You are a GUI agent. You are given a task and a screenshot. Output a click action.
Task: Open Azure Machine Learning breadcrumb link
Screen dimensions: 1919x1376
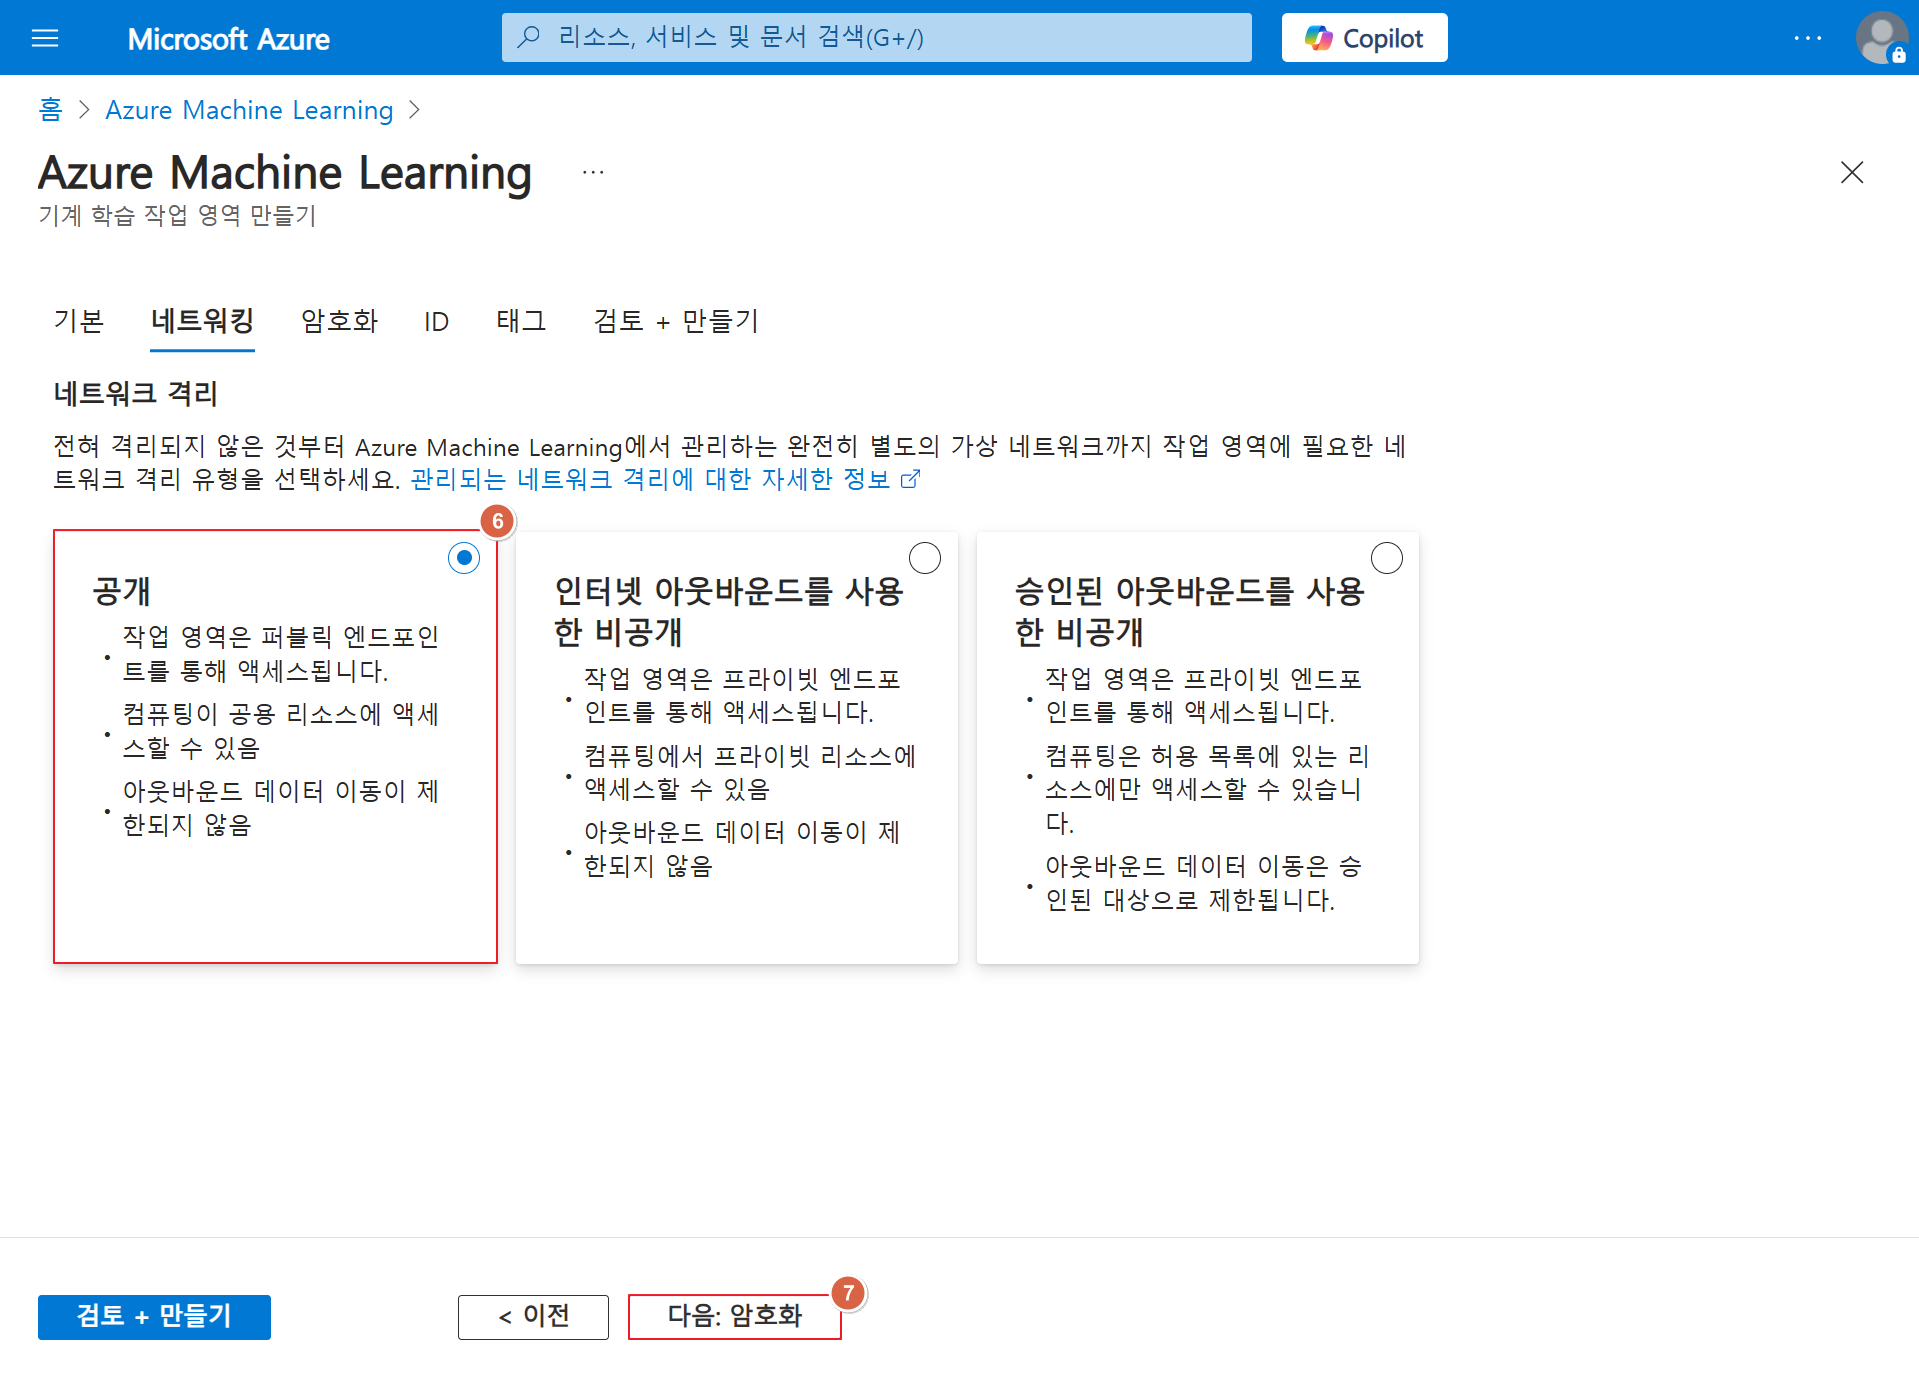(249, 110)
